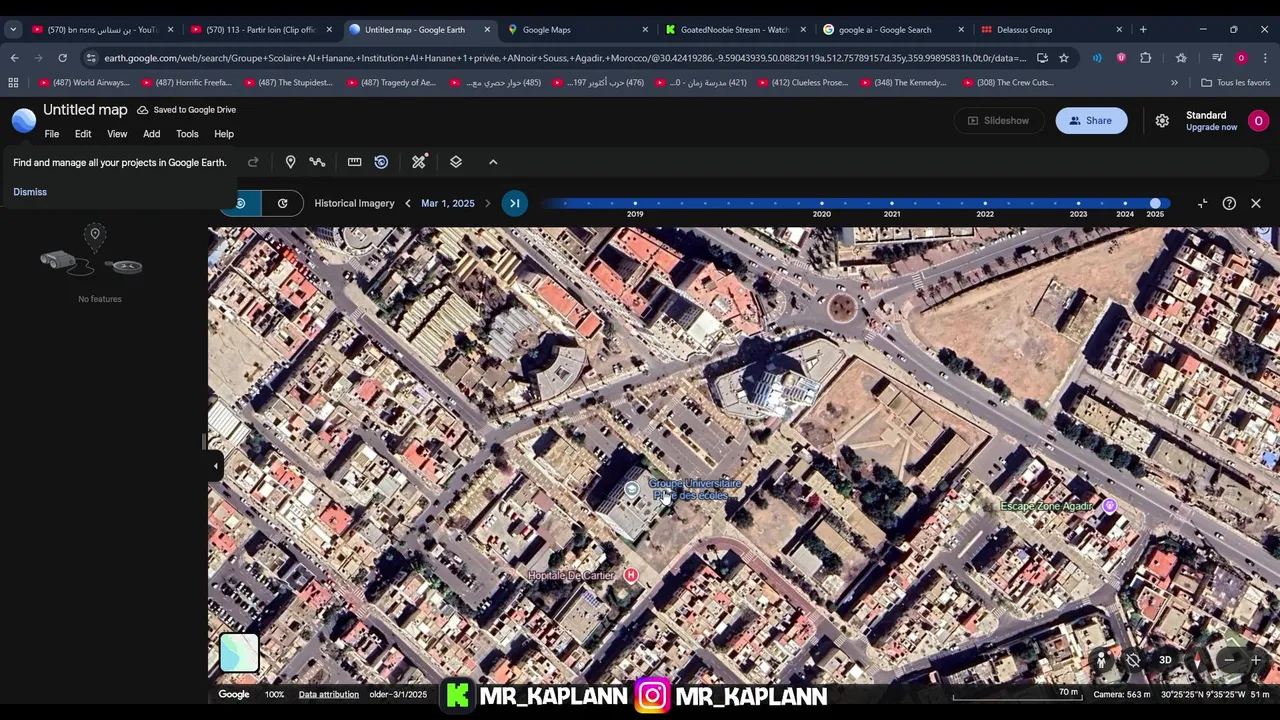This screenshot has height=720, width=1280.
Task: Go to next imagery date
Action: 488,203
